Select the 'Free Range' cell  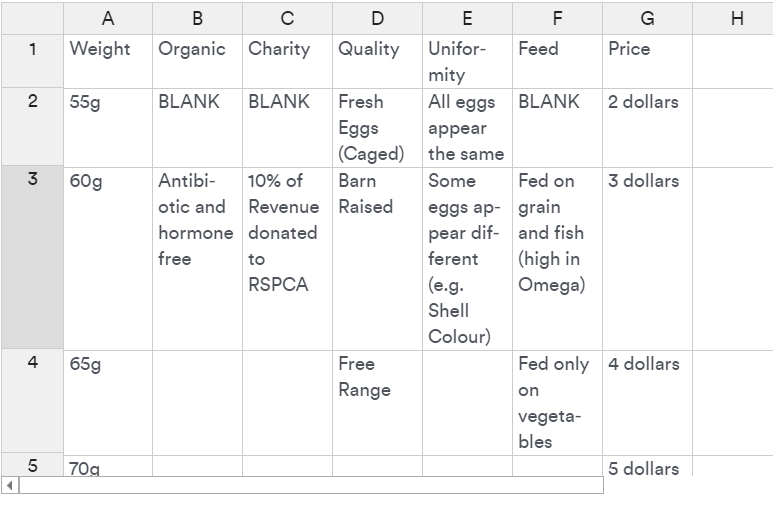pyautogui.click(x=377, y=402)
